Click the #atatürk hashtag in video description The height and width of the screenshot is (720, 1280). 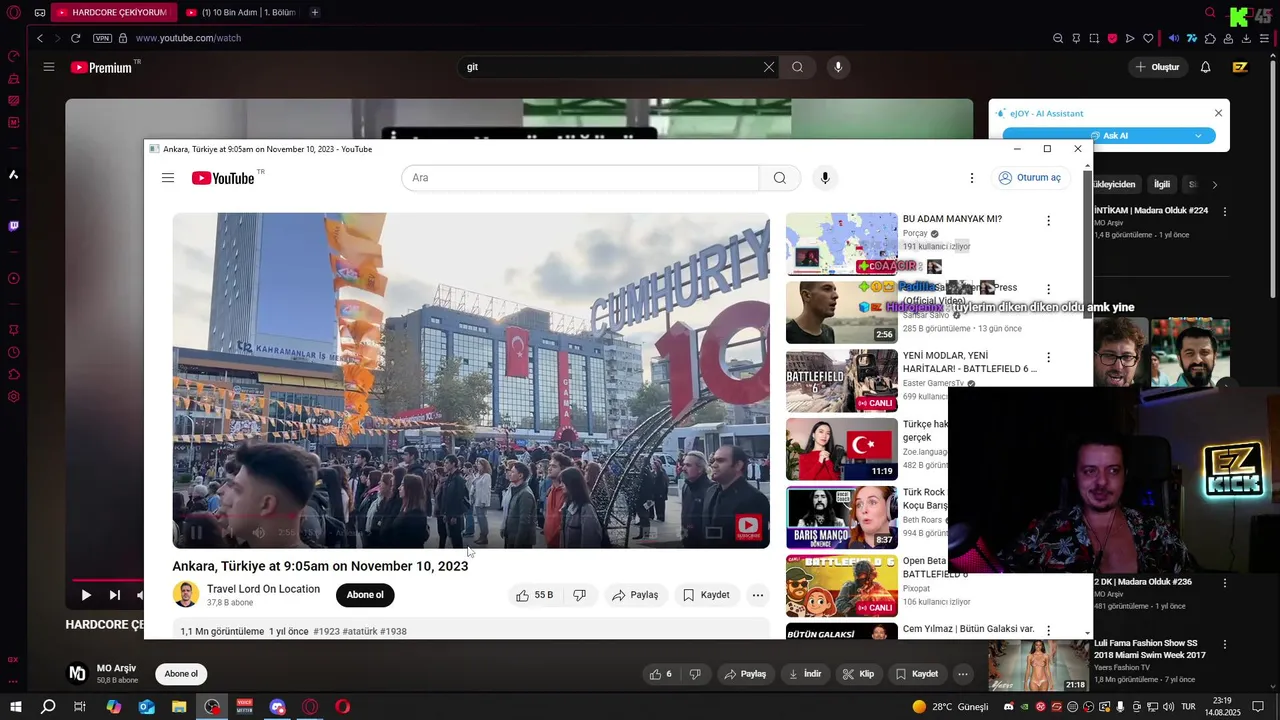360,631
